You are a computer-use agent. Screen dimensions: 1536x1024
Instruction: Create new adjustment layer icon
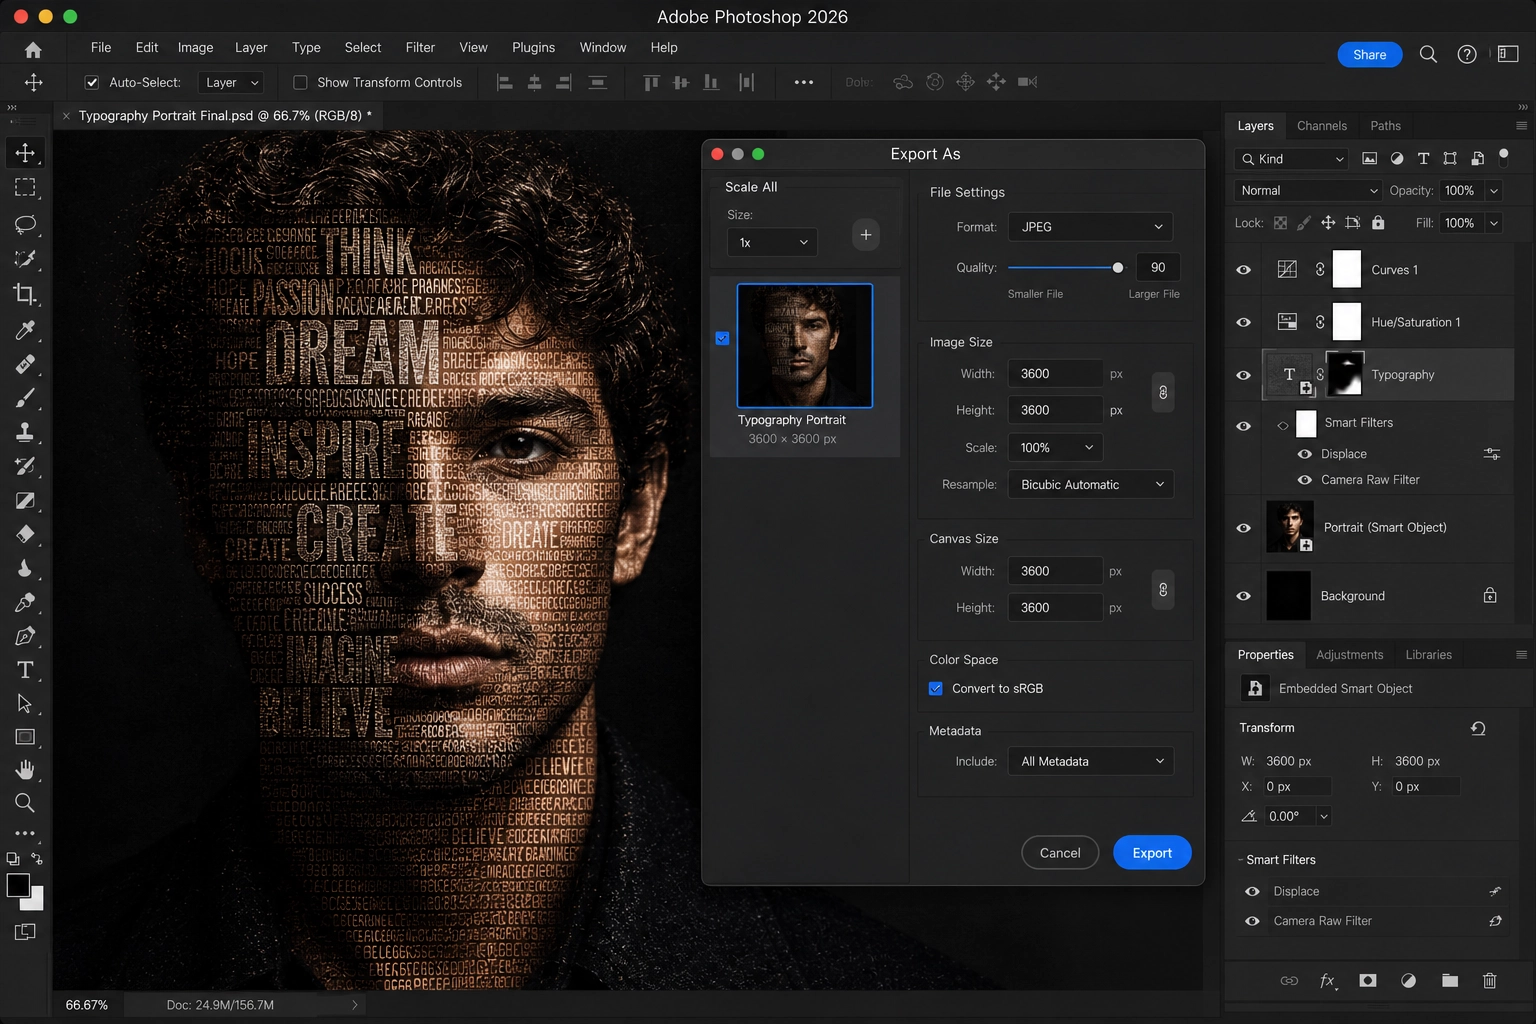(x=1408, y=981)
